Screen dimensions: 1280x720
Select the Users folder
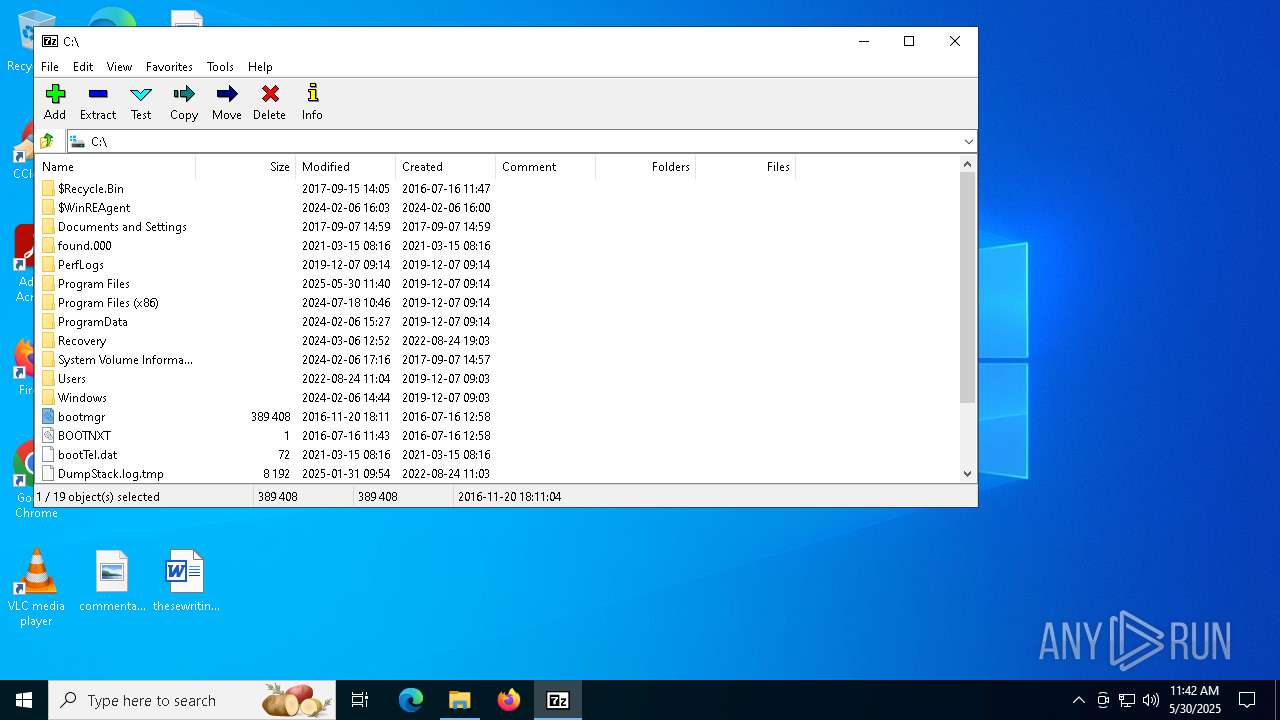point(72,379)
